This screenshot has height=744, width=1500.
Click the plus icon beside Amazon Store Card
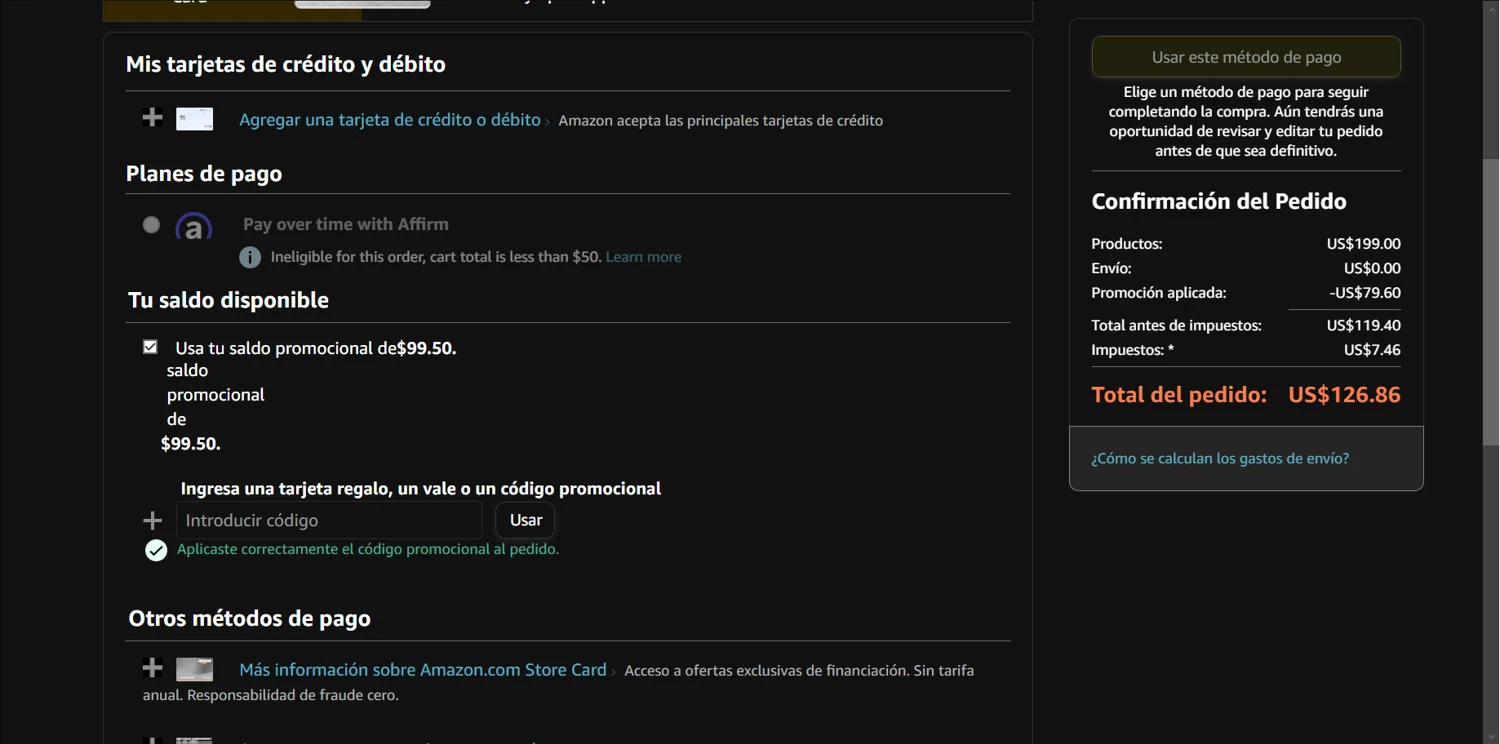pyautogui.click(x=152, y=668)
